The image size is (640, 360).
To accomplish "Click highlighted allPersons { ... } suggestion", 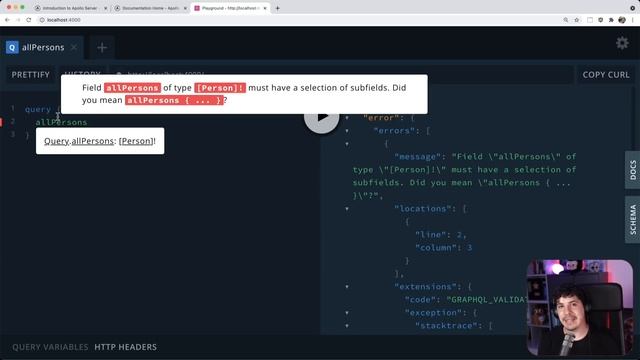I will pyautogui.click(x=174, y=100).
